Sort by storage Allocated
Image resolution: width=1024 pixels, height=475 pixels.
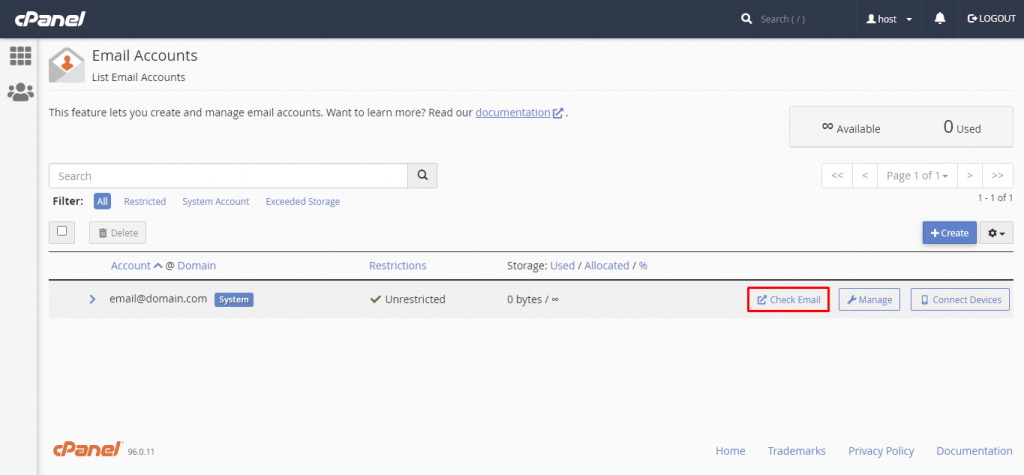(x=607, y=265)
